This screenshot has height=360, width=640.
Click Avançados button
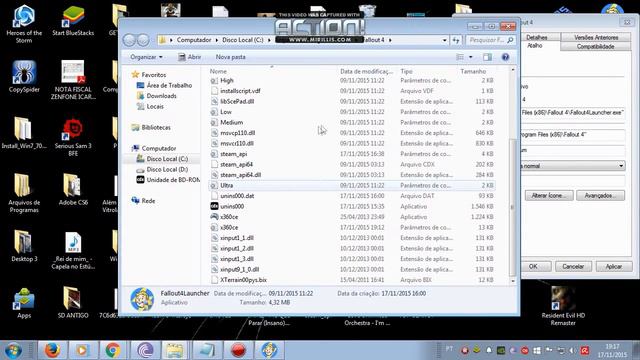pyautogui.click(x=600, y=196)
